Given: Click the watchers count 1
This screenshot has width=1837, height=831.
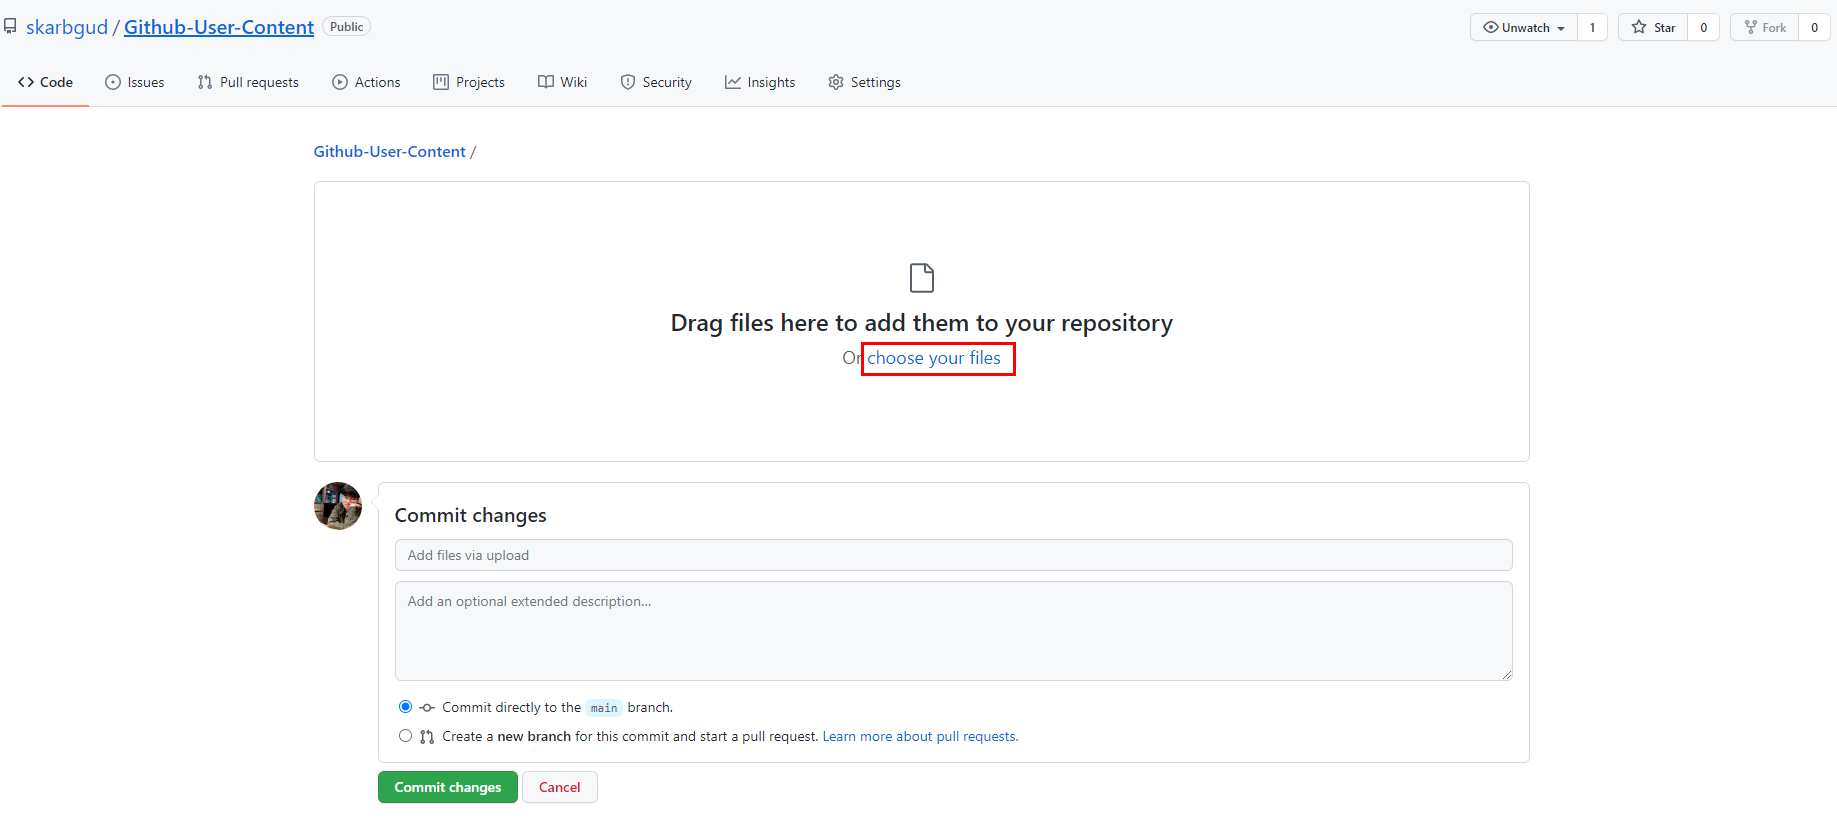Looking at the screenshot, I should [1592, 27].
